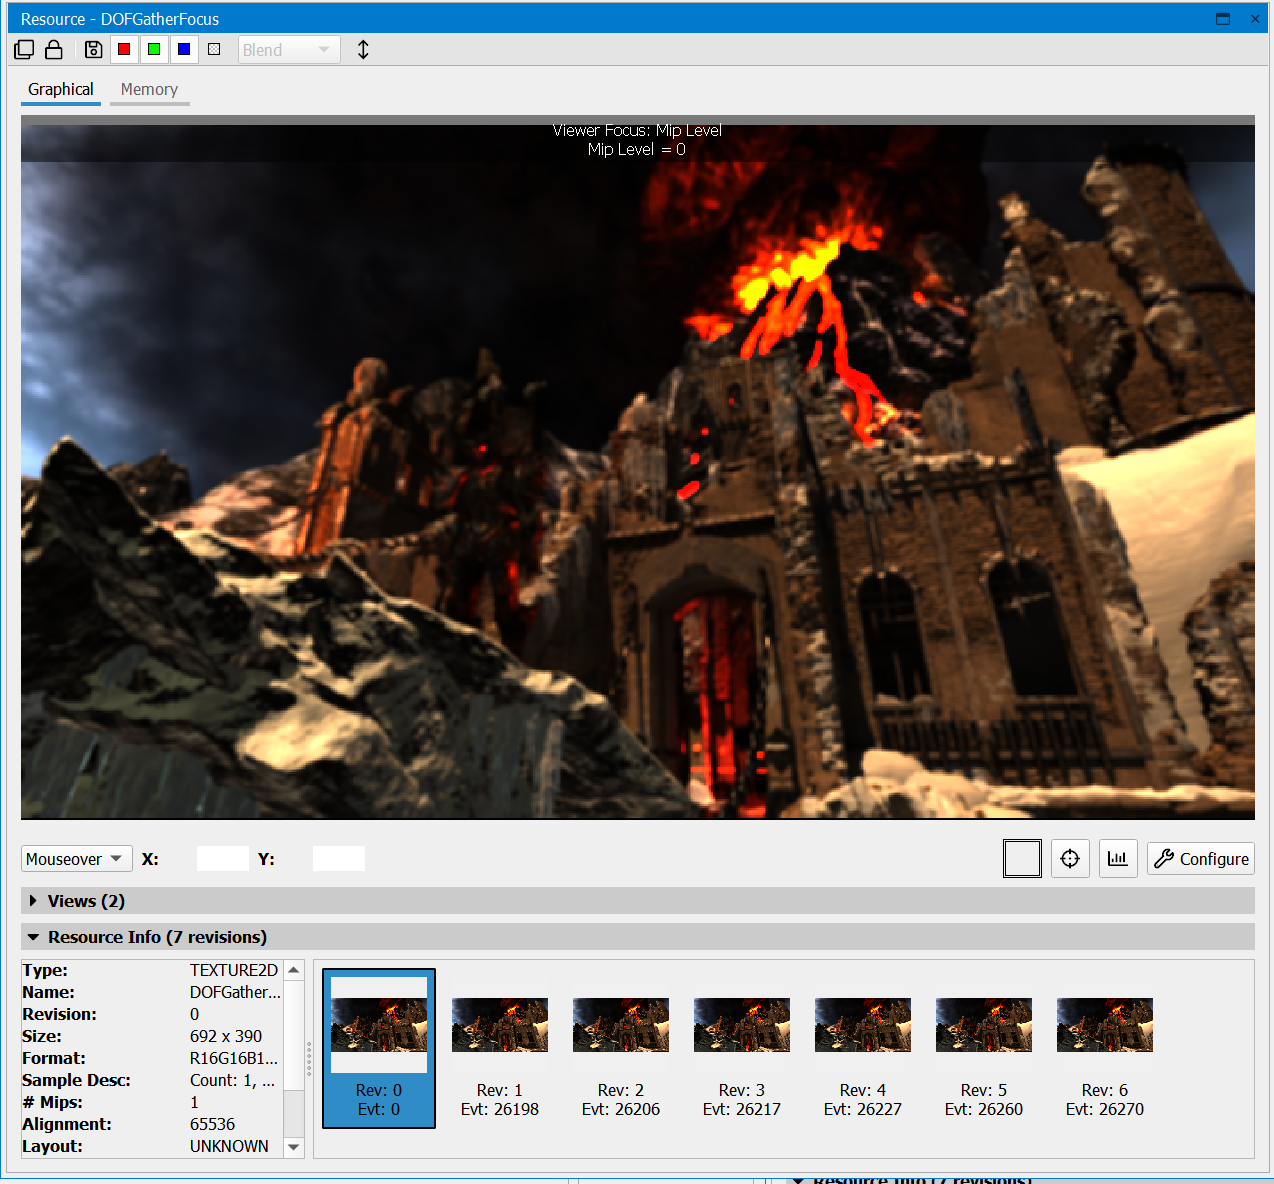The height and width of the screenshot is (1184, 1274).
Task: Click the copy image icon in the toolbar
Action: (x=23, y=49)
